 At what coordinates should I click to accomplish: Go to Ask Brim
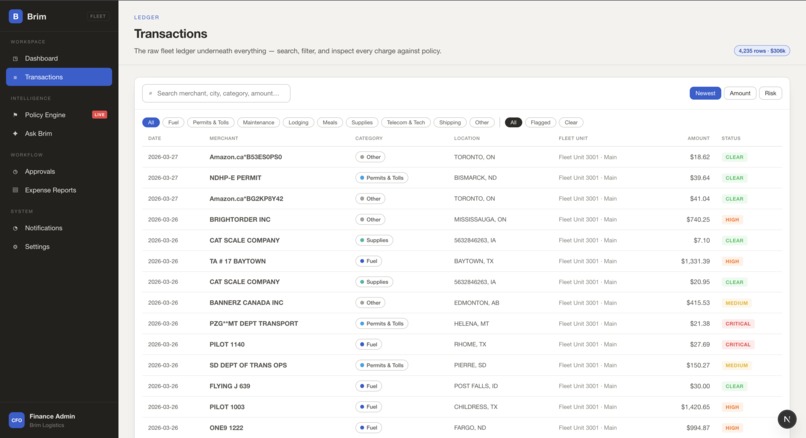59,134
